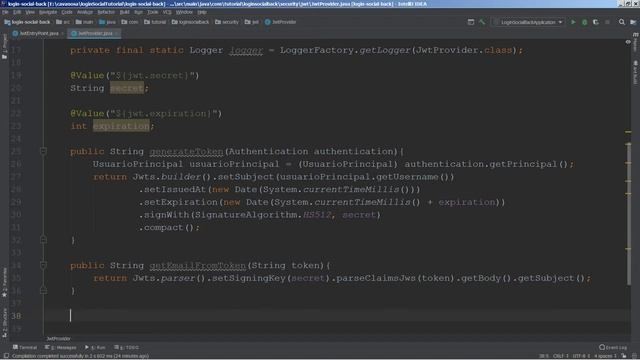Click the 4 spaces indent status
Image resolution: width=640 pixels, height=360 pixels.
605,356
